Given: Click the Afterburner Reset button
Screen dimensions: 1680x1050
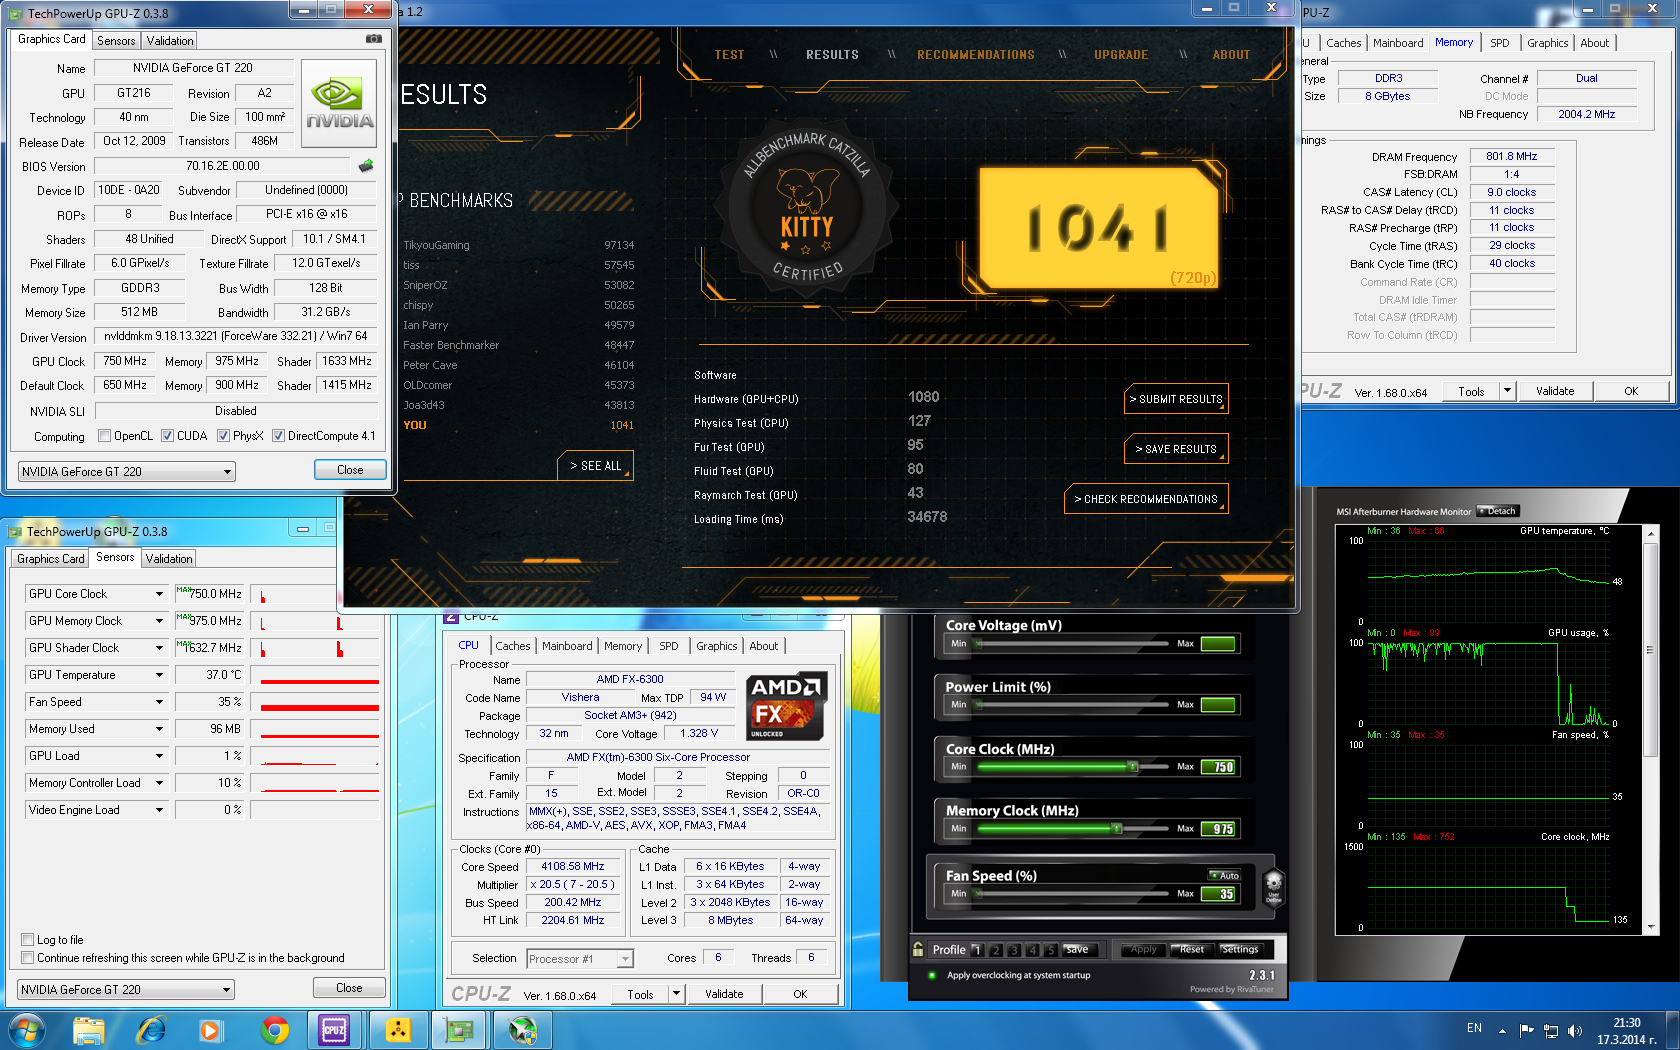Looking at the screenshot, I should click(1192, 950).
